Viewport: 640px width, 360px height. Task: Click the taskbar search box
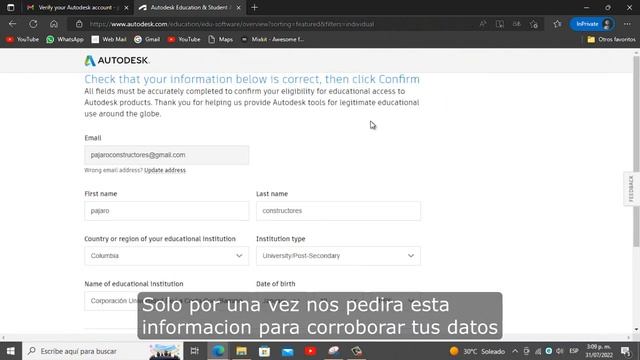pyautogui.click(x=102, y=351)
